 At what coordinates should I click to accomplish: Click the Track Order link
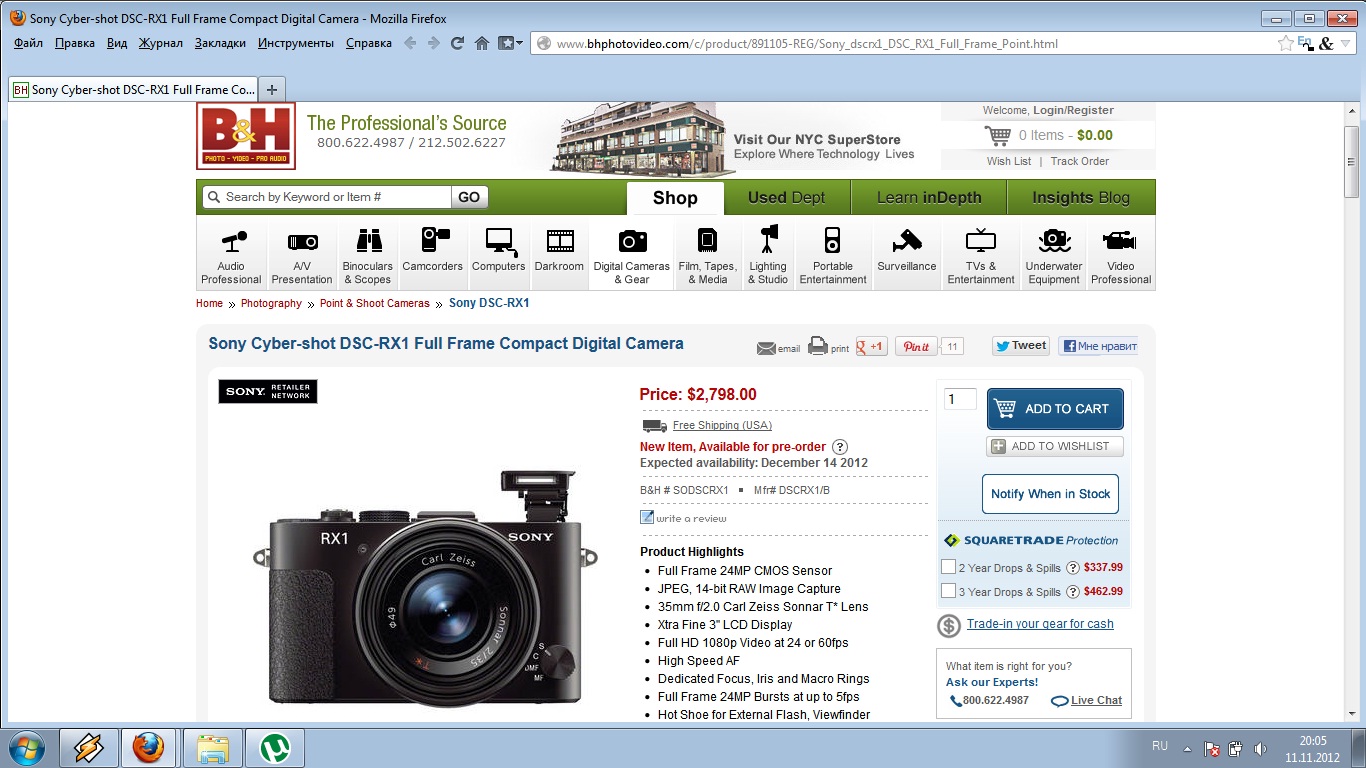pyautogui.click(x=1080, y=161)
